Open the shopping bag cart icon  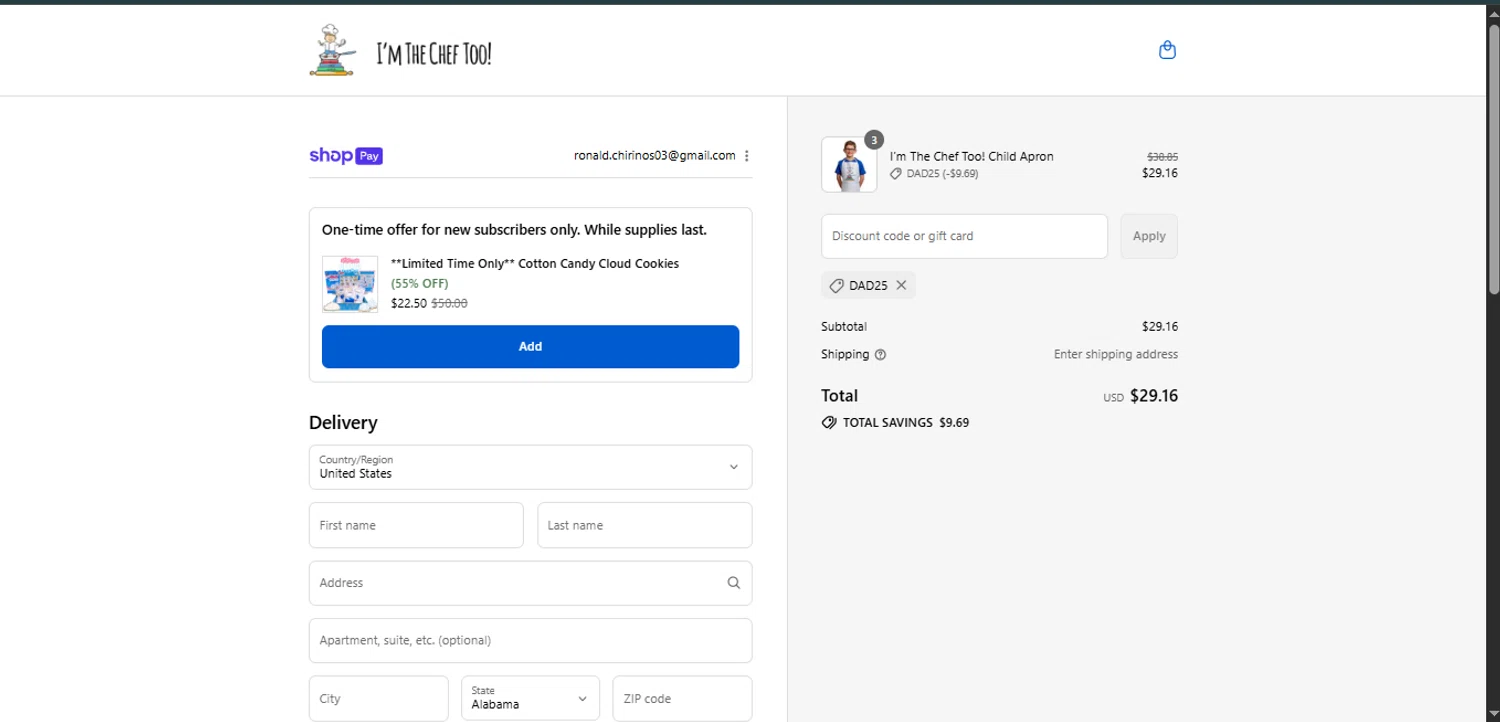[1167, 50]
